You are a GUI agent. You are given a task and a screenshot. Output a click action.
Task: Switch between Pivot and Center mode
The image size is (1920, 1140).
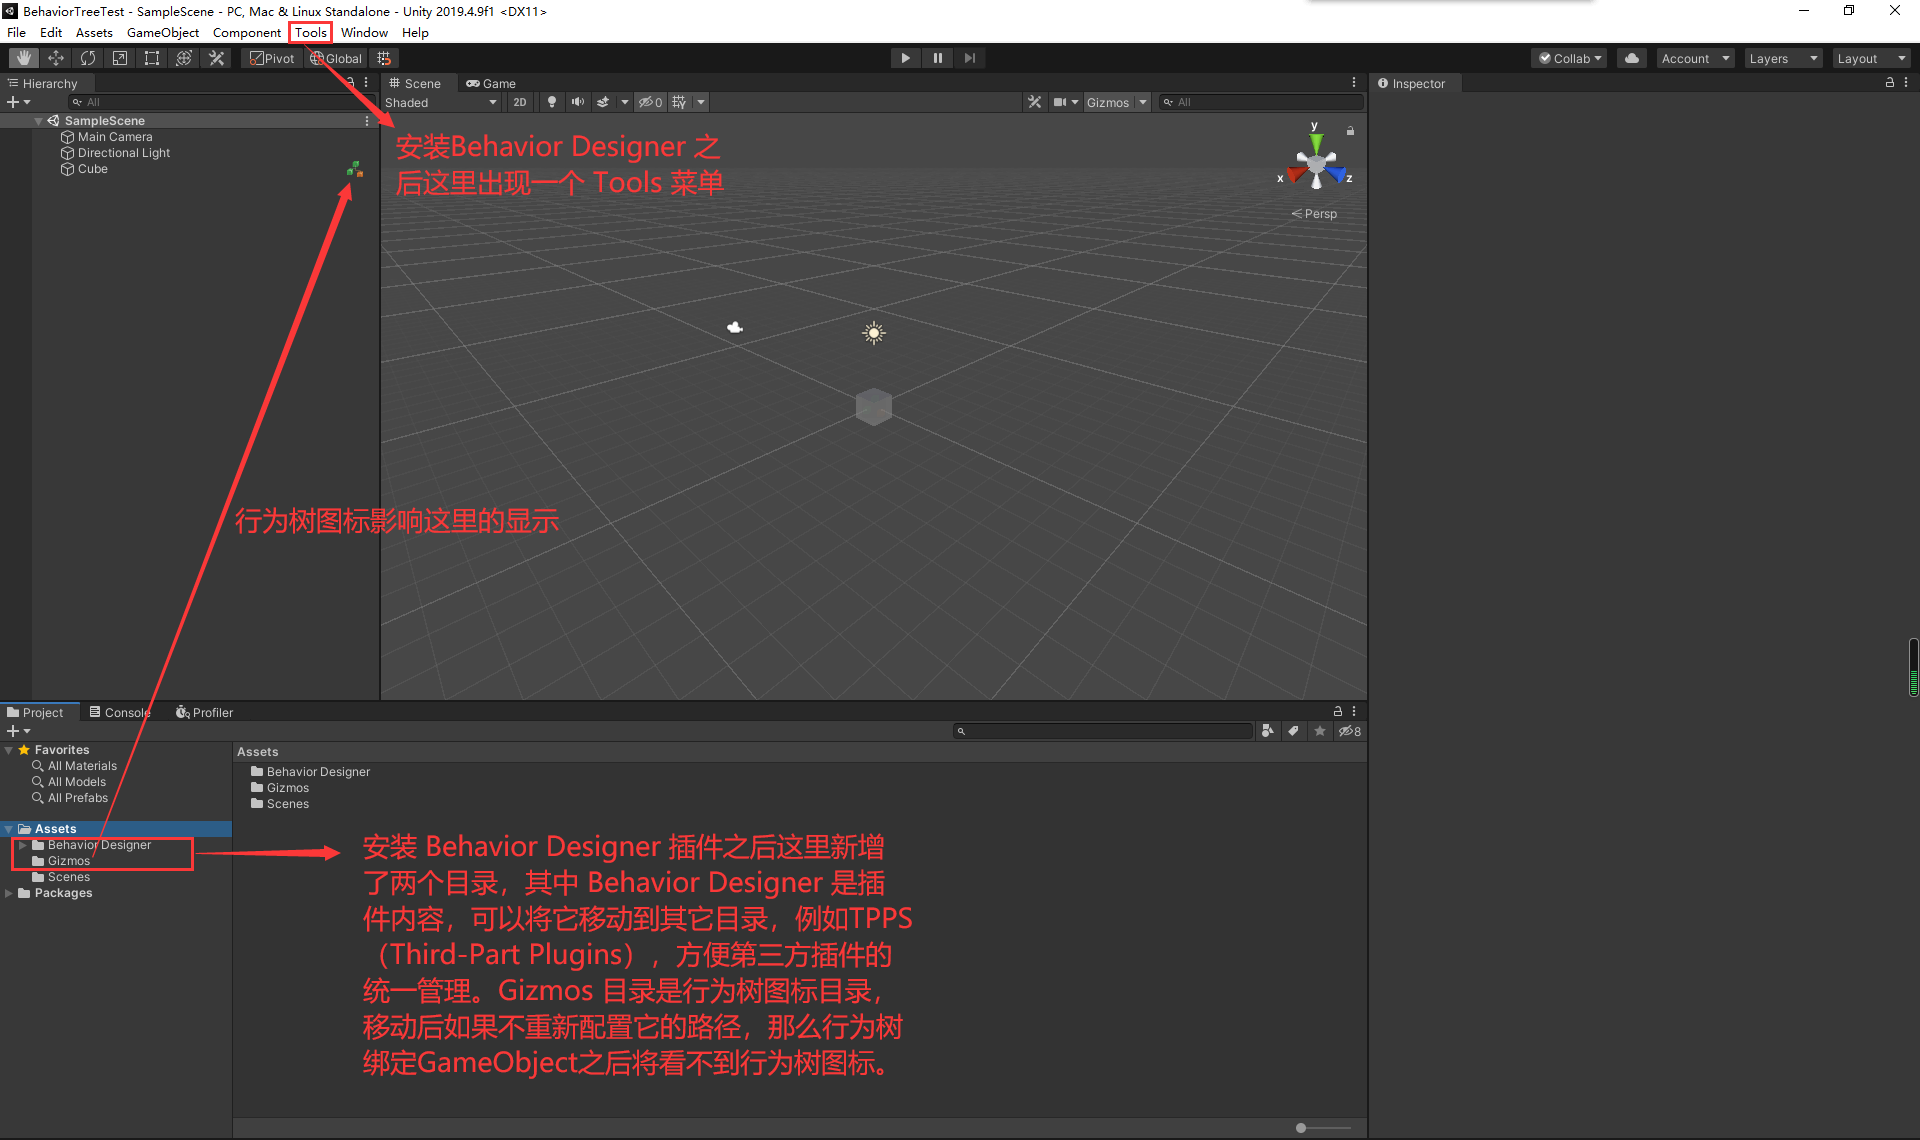click(271, 57)
